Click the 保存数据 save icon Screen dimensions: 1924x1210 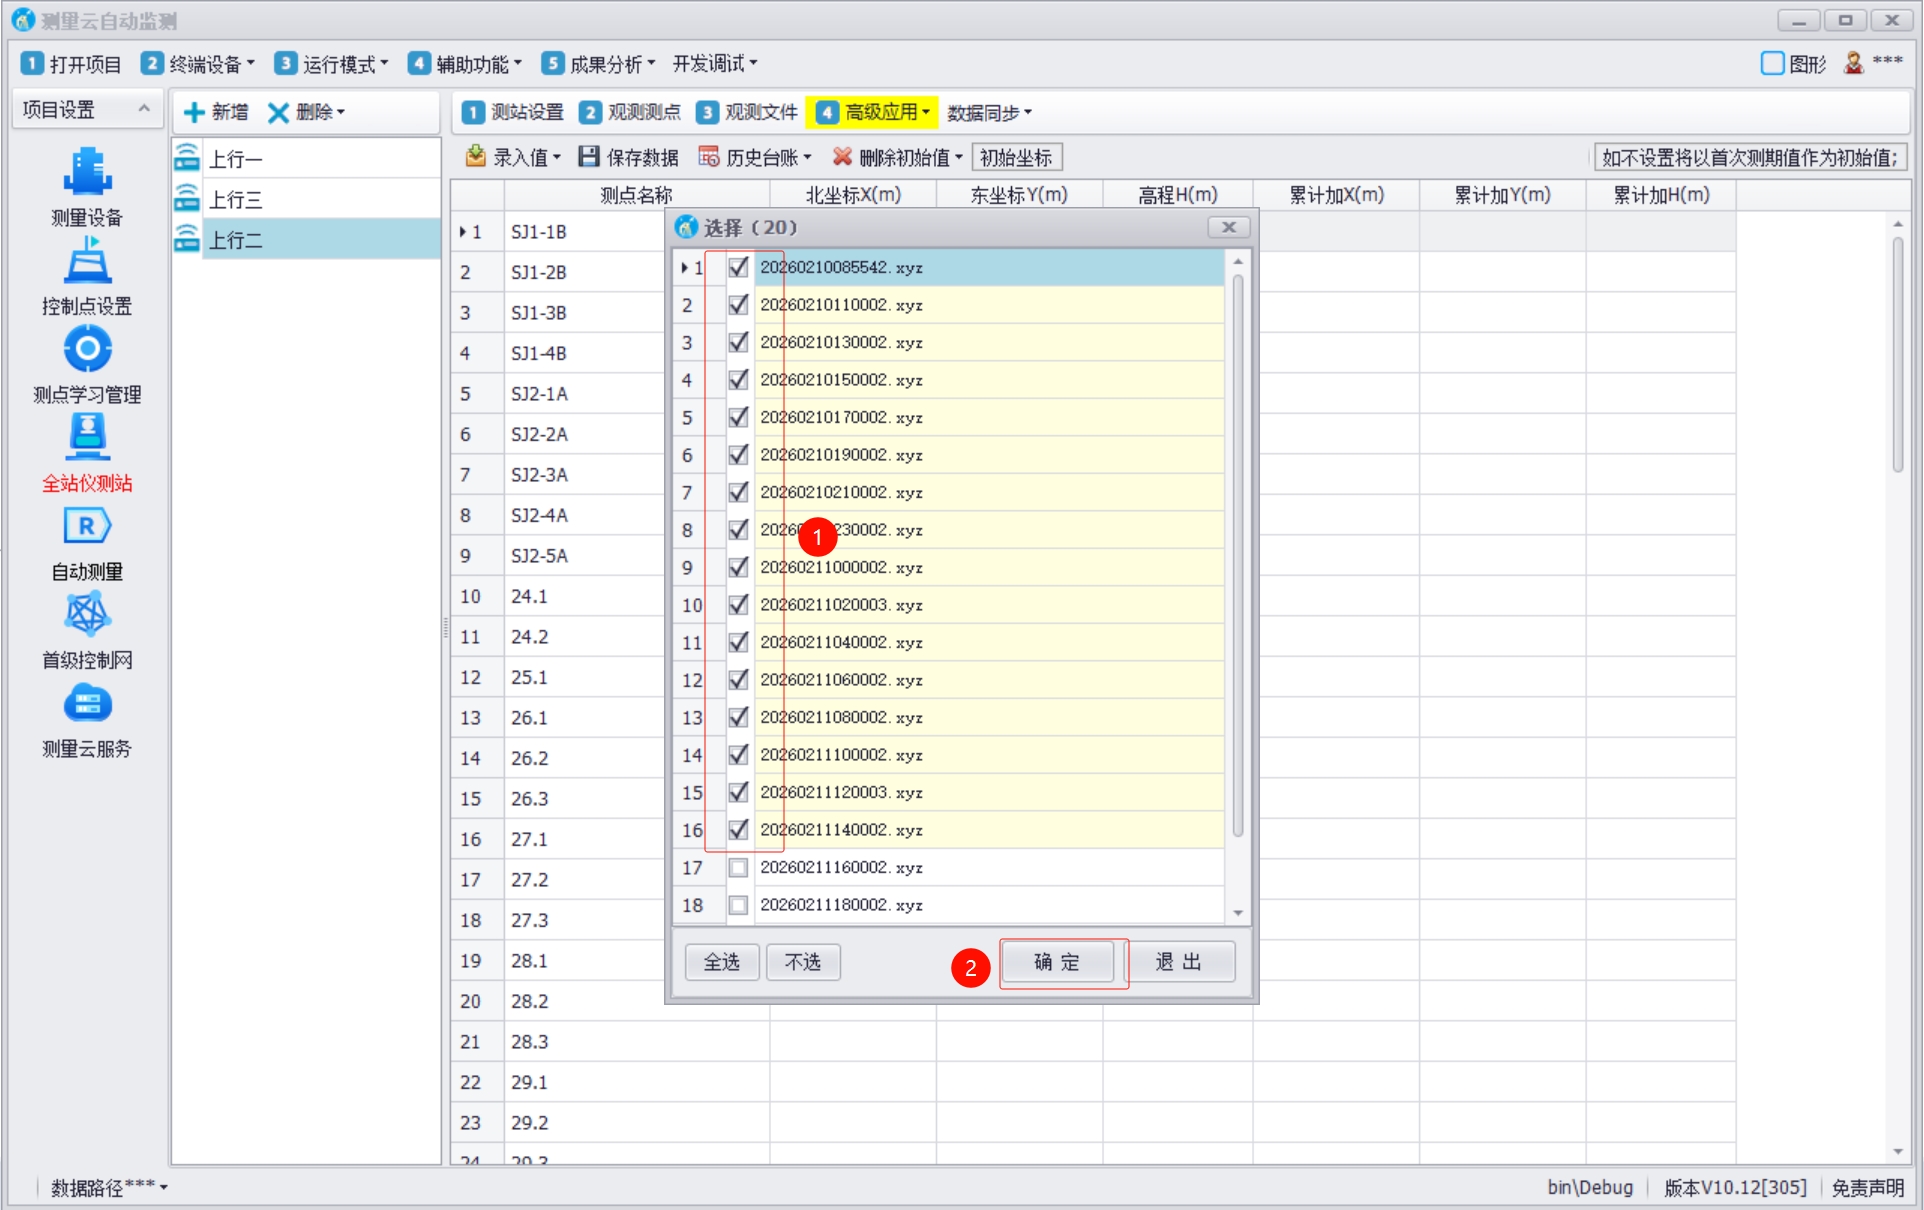click(x=589, y=157)
